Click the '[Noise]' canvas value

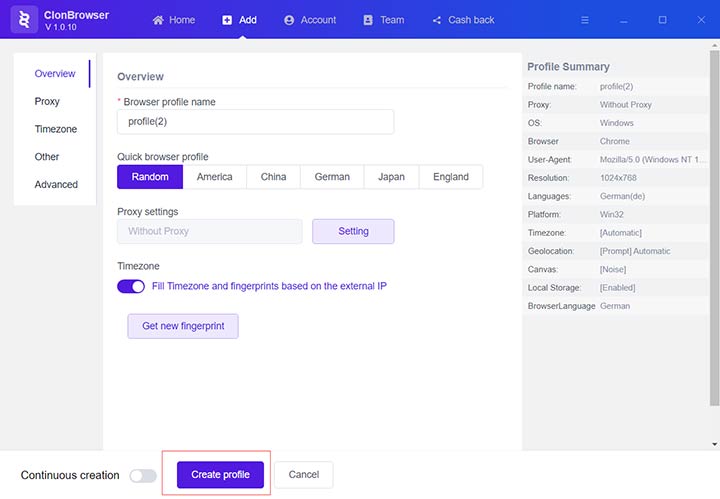pos(613,269)
